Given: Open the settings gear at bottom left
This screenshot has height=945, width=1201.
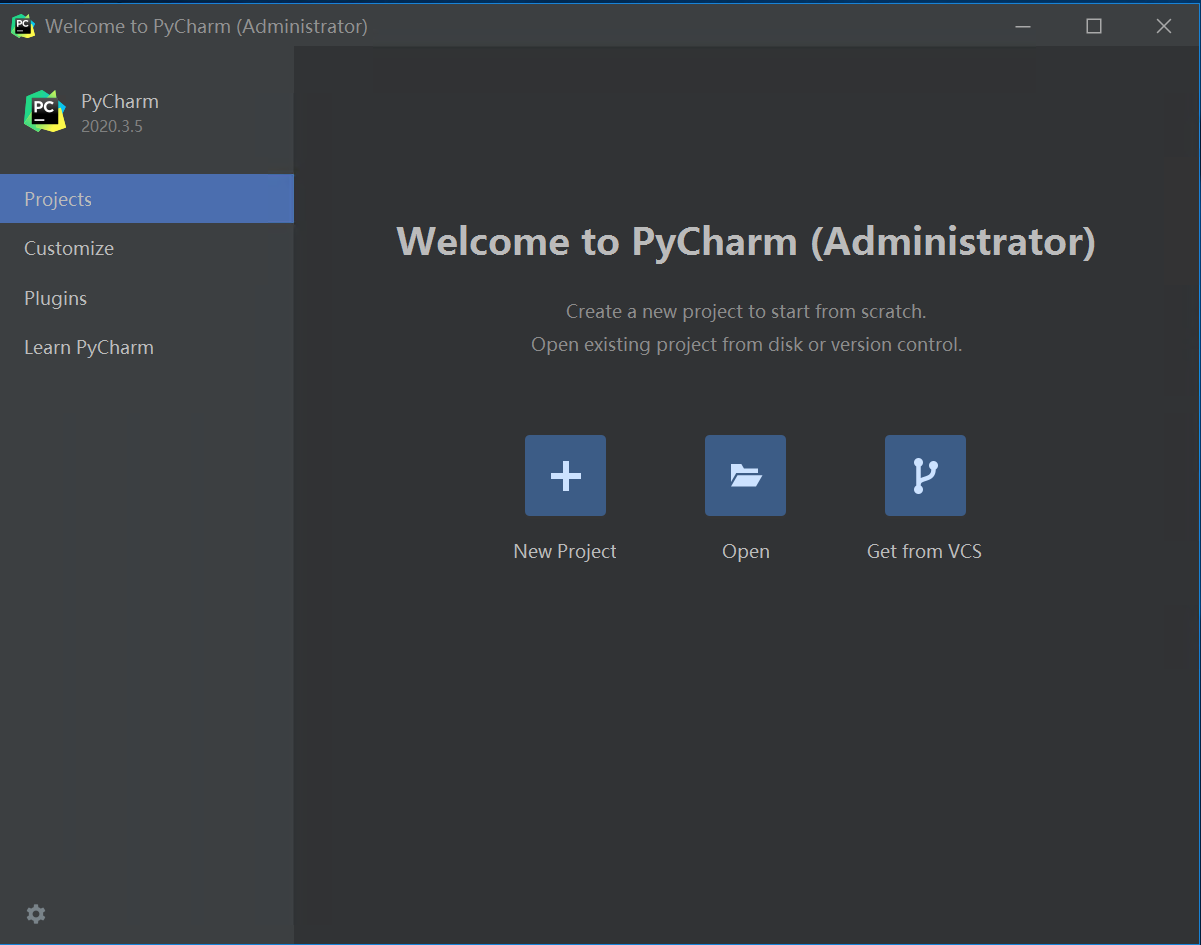Looking at the screenshot, I should (36, 914).
